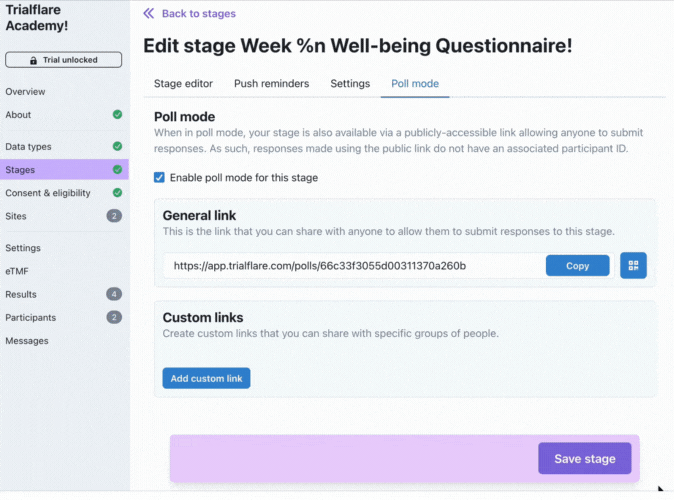674x500 pixels.
Task: Click the QR code icon button
Action: pos(633,265)
